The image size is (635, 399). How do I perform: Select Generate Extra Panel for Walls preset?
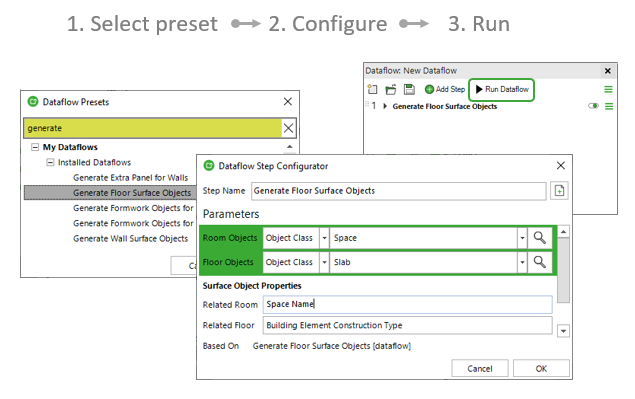click(x=130, y=178)
